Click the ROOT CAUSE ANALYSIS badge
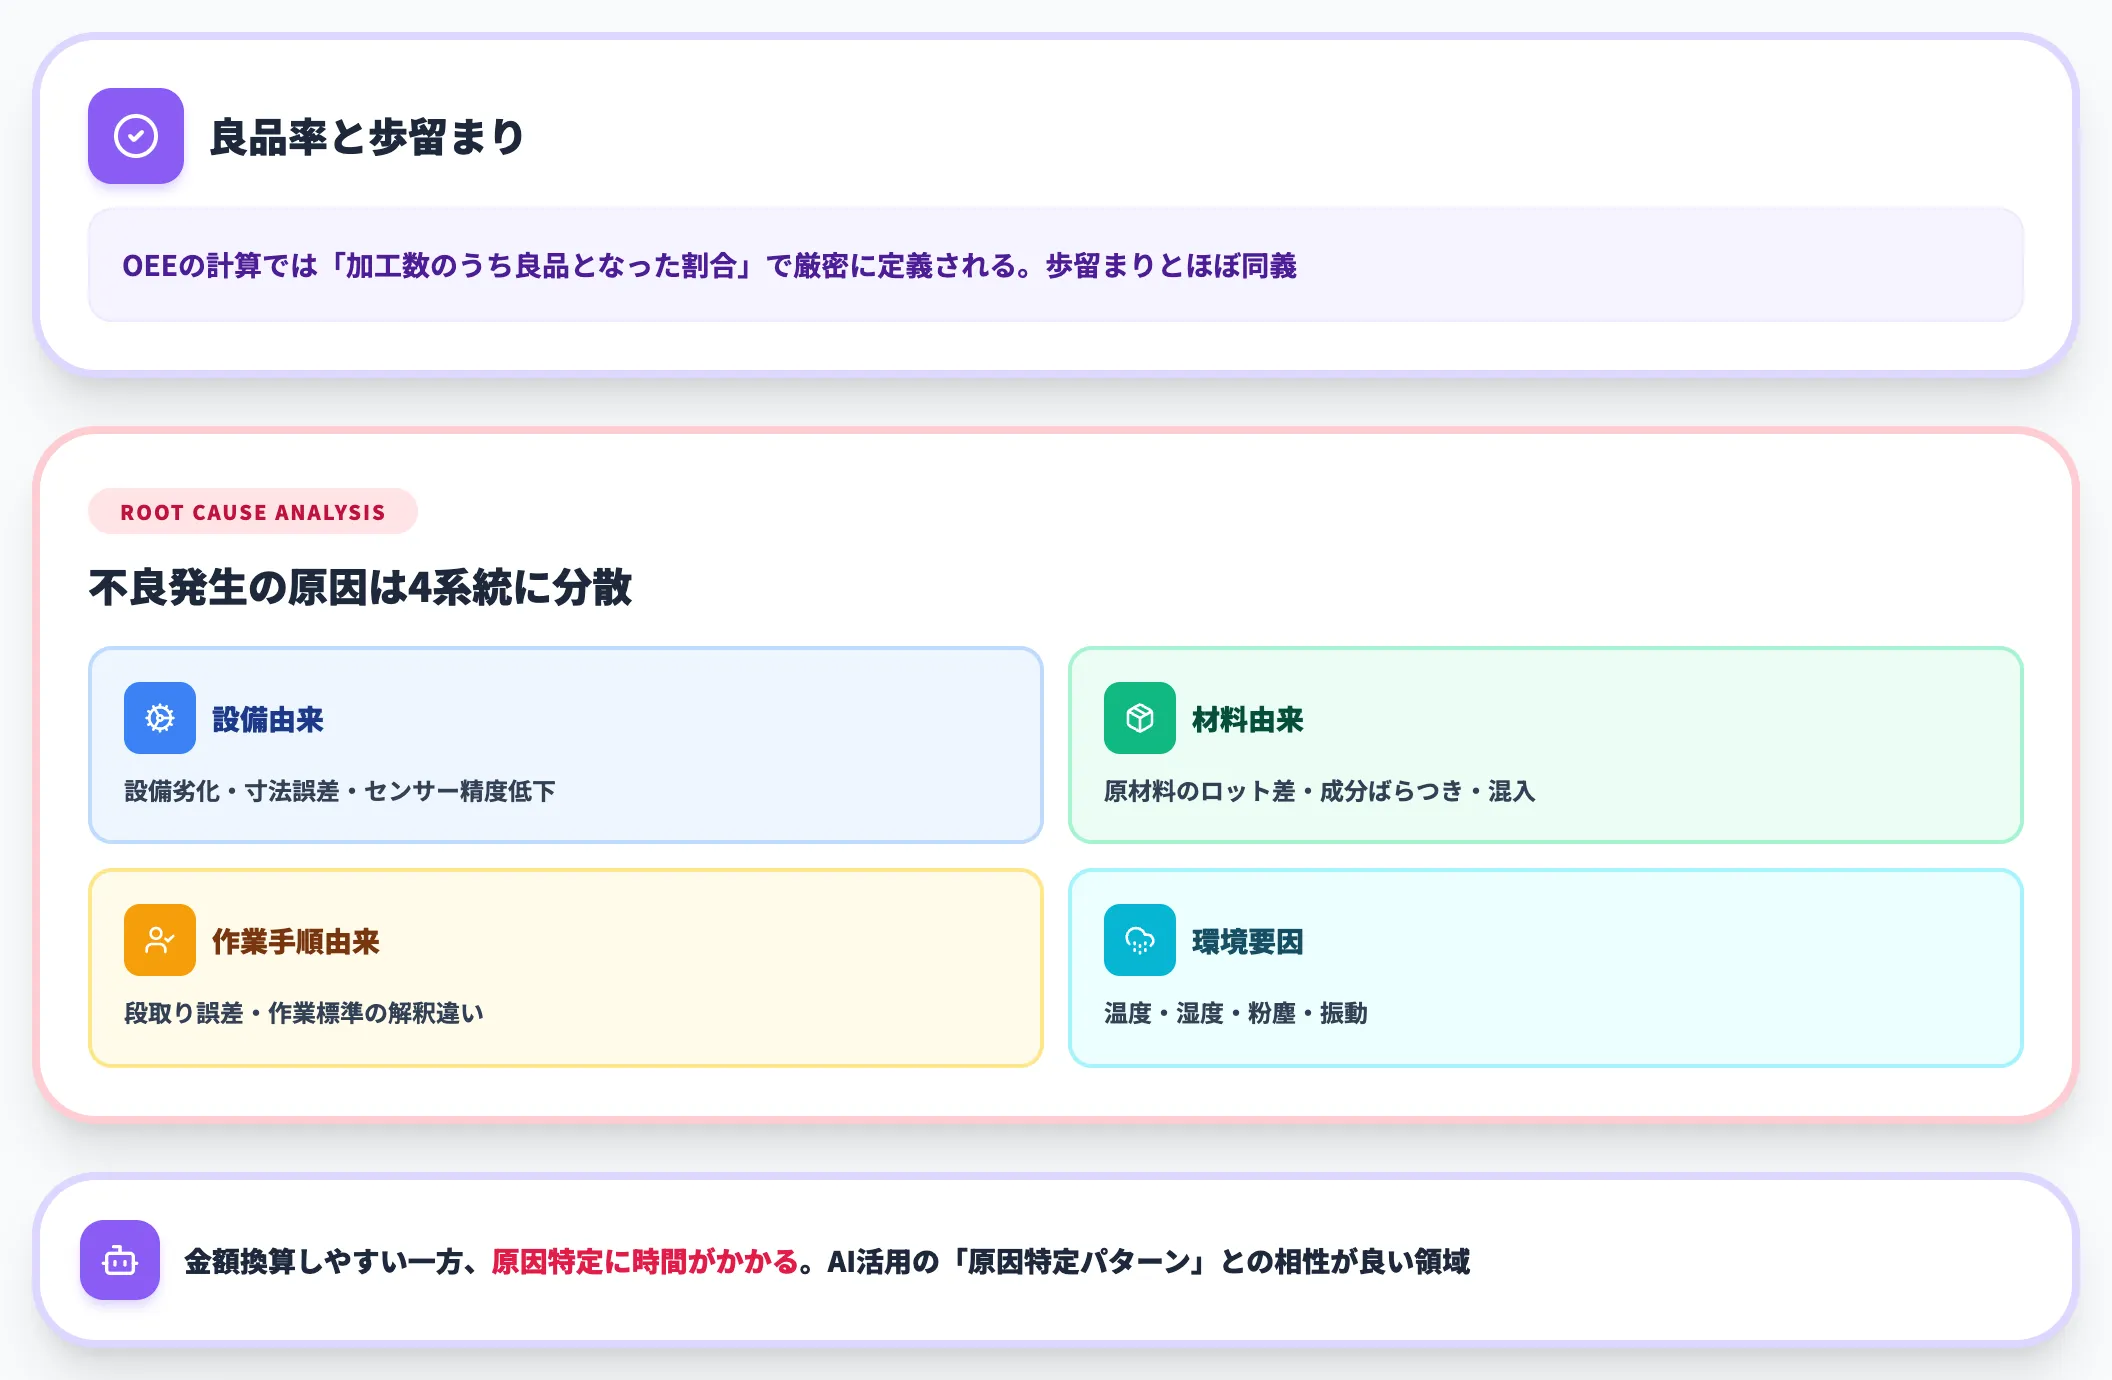The width and height of the screenshot is (2112, 1380). click(x=253, y=512)
